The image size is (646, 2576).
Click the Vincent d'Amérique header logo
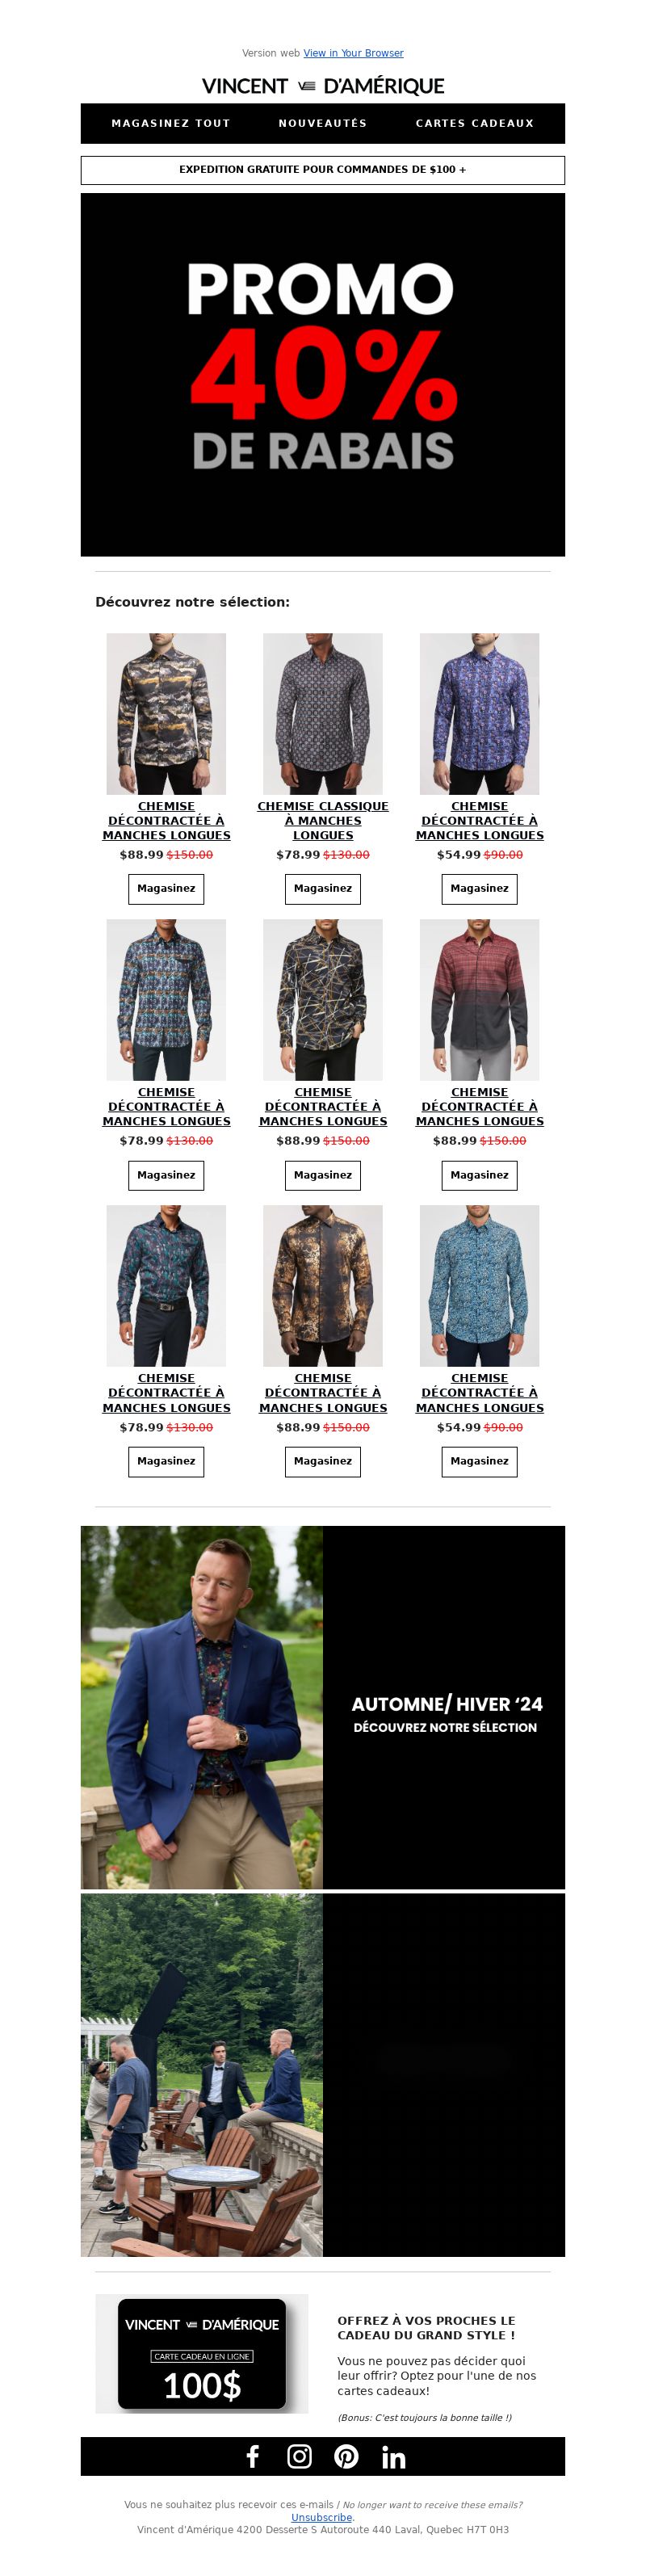(x=323, y=86)
